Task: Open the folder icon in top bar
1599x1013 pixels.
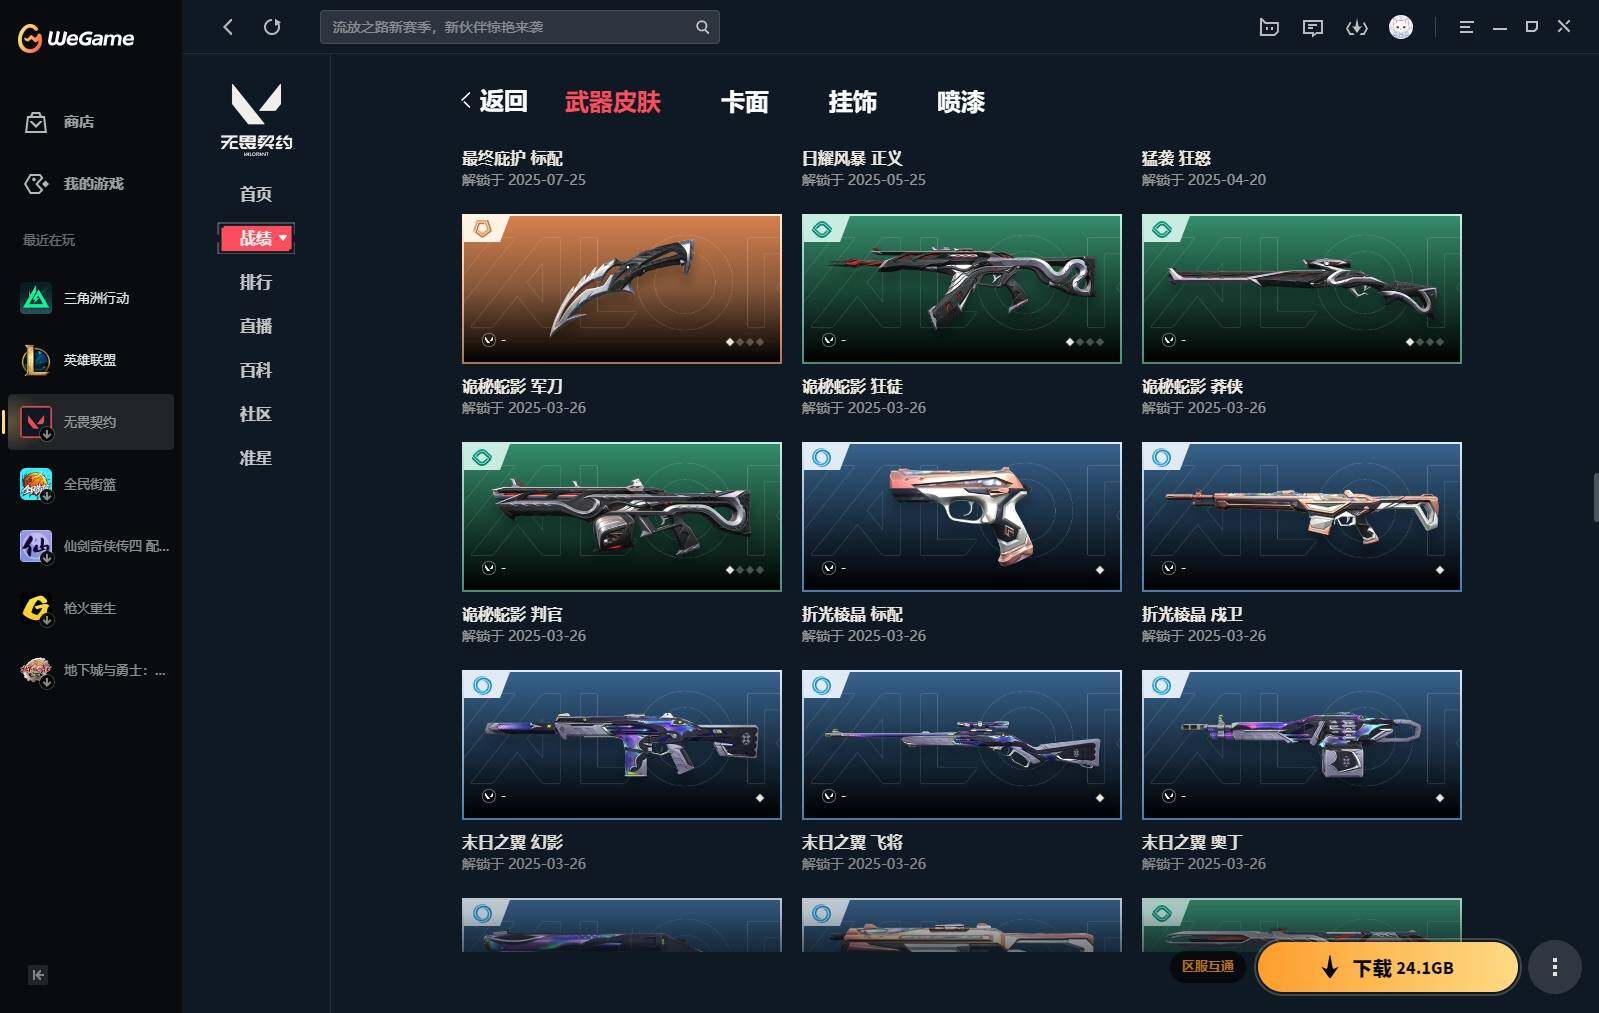Action: [x=1269, y=28]
